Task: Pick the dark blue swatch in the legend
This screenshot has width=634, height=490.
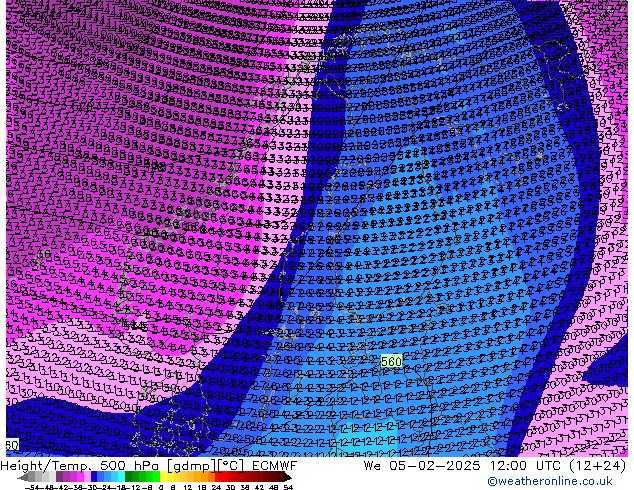Action: 94,478
